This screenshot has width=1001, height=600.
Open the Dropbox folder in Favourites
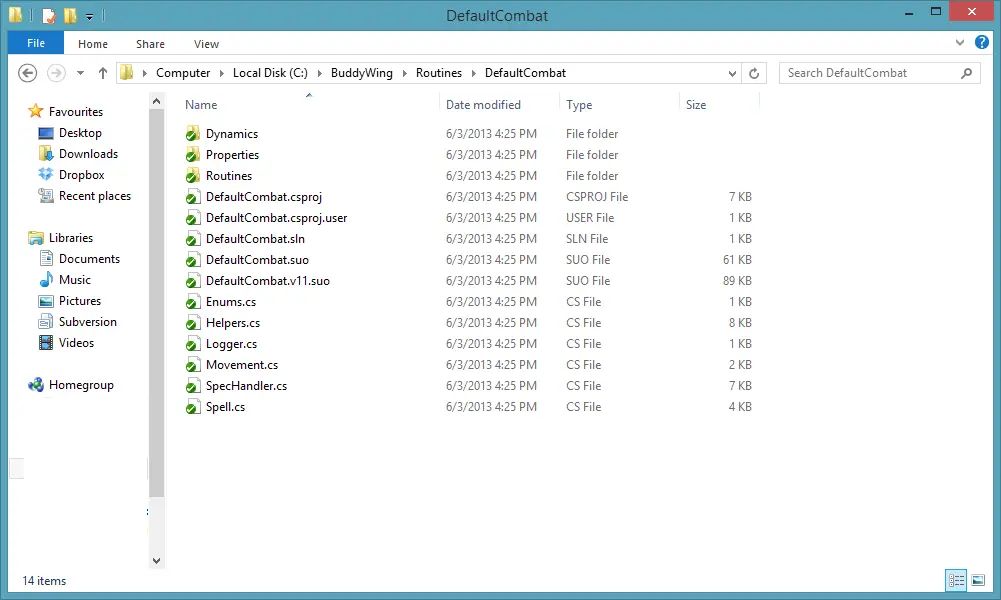(x=81, y=175)
